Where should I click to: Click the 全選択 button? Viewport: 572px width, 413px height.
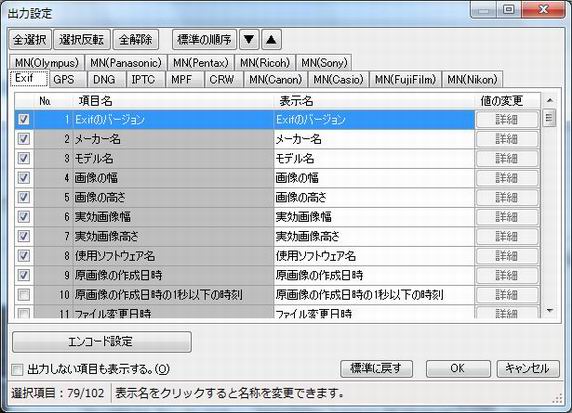[30, 39]
